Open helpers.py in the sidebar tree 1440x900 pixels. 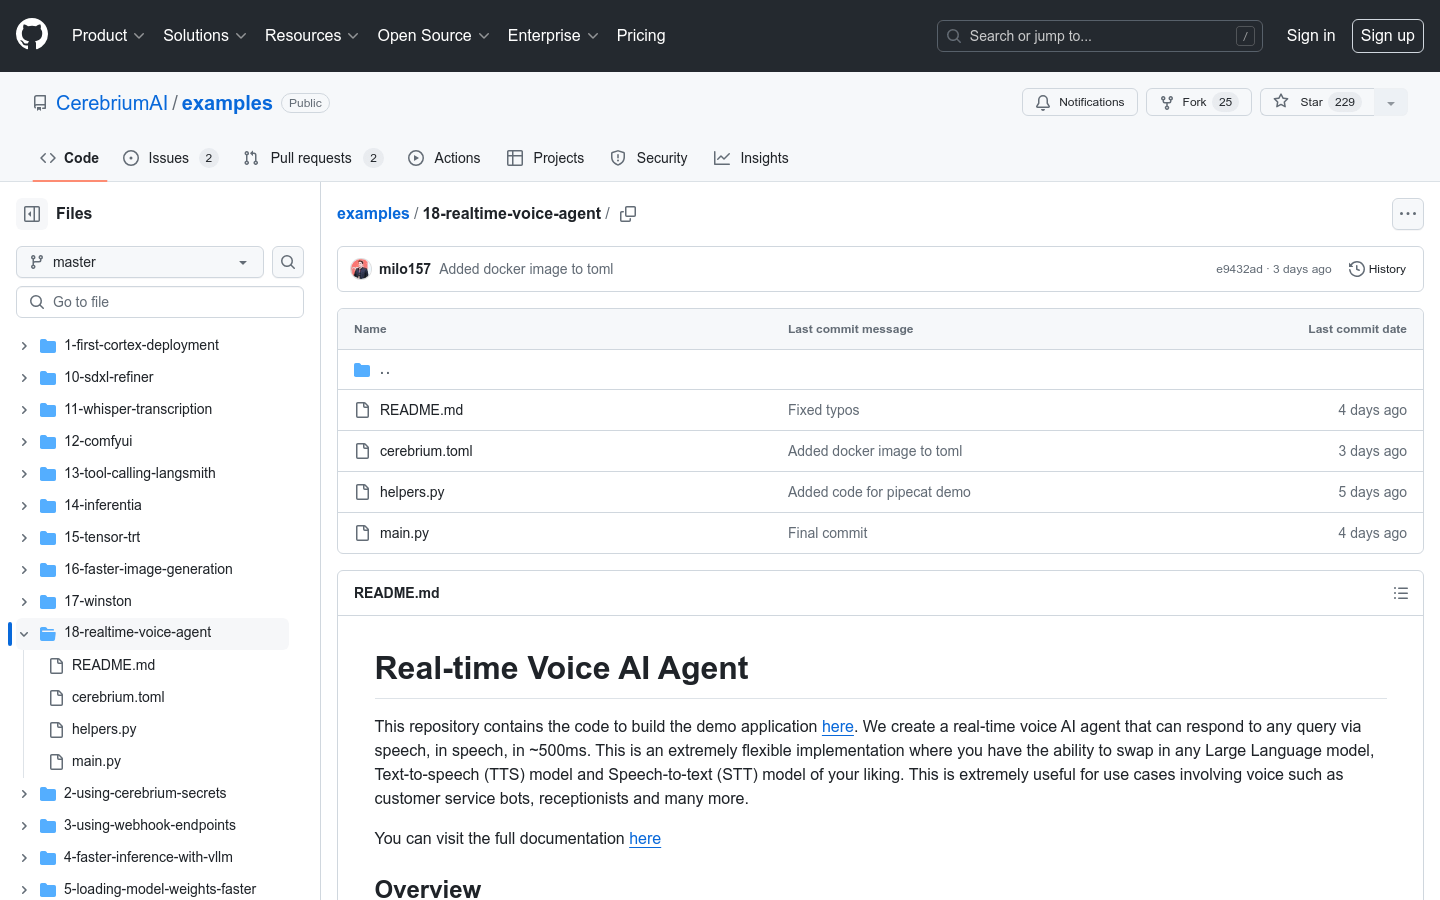point(104,729)
